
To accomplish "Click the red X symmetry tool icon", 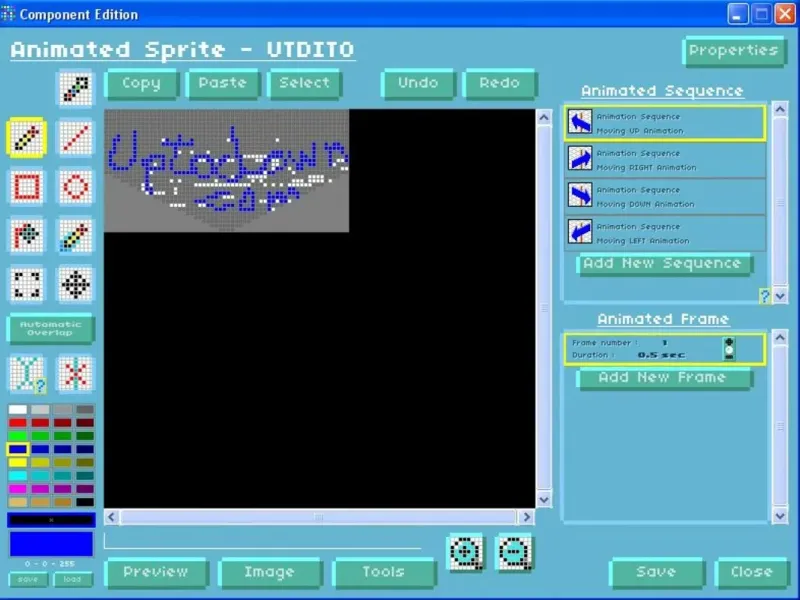I will pos(76,374).
